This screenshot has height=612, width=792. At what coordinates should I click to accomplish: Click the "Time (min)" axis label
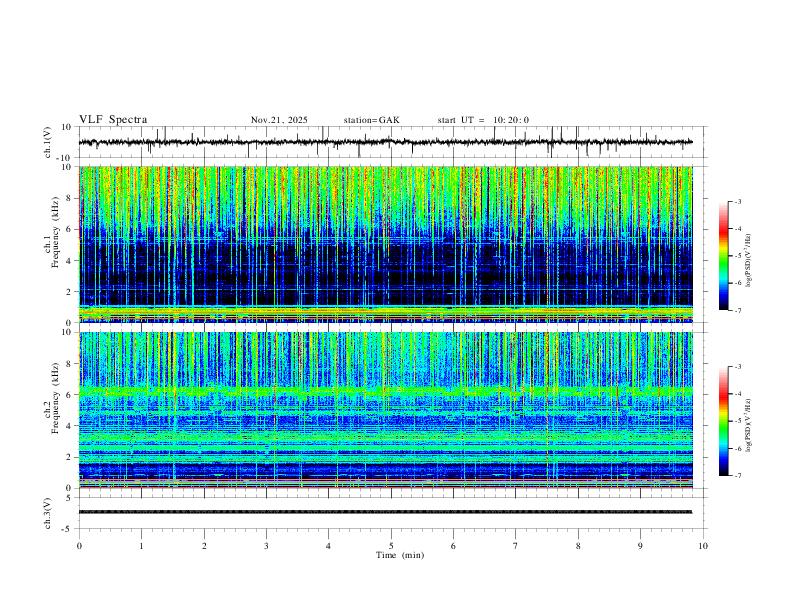point(400,555)
